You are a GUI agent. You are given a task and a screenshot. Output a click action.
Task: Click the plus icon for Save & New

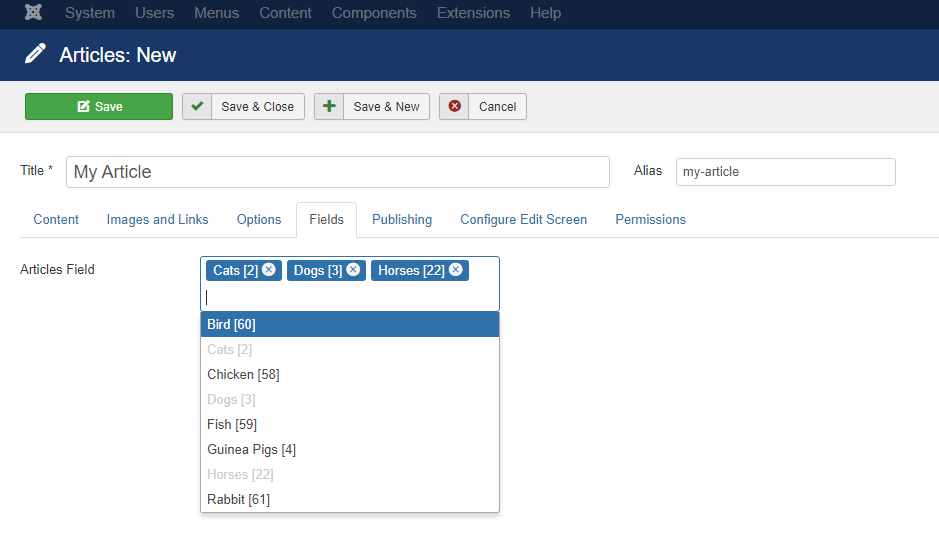(329, 107)
